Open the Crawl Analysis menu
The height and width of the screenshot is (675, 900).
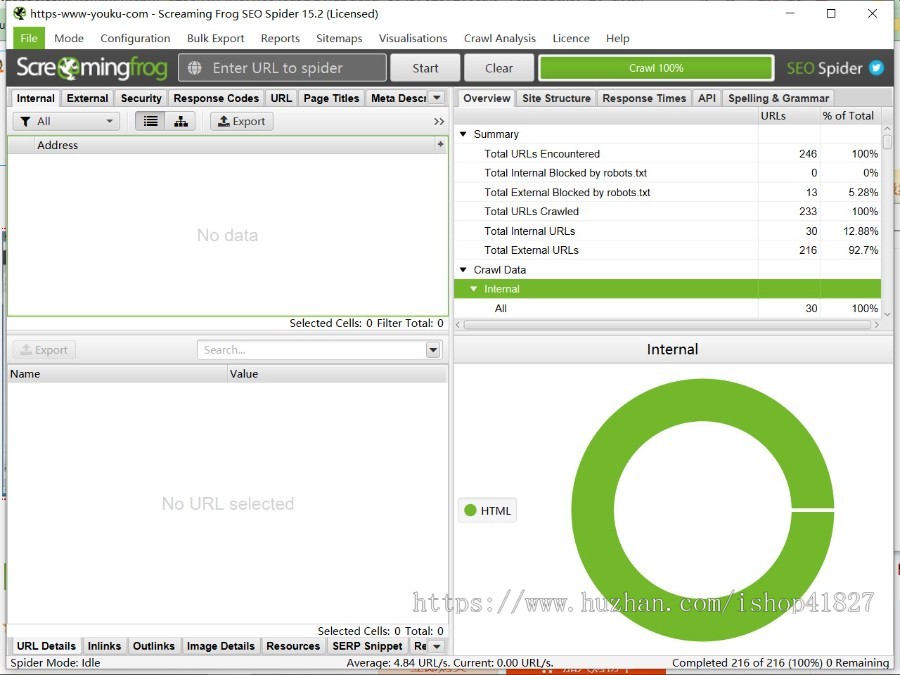(x=499, y=38)
